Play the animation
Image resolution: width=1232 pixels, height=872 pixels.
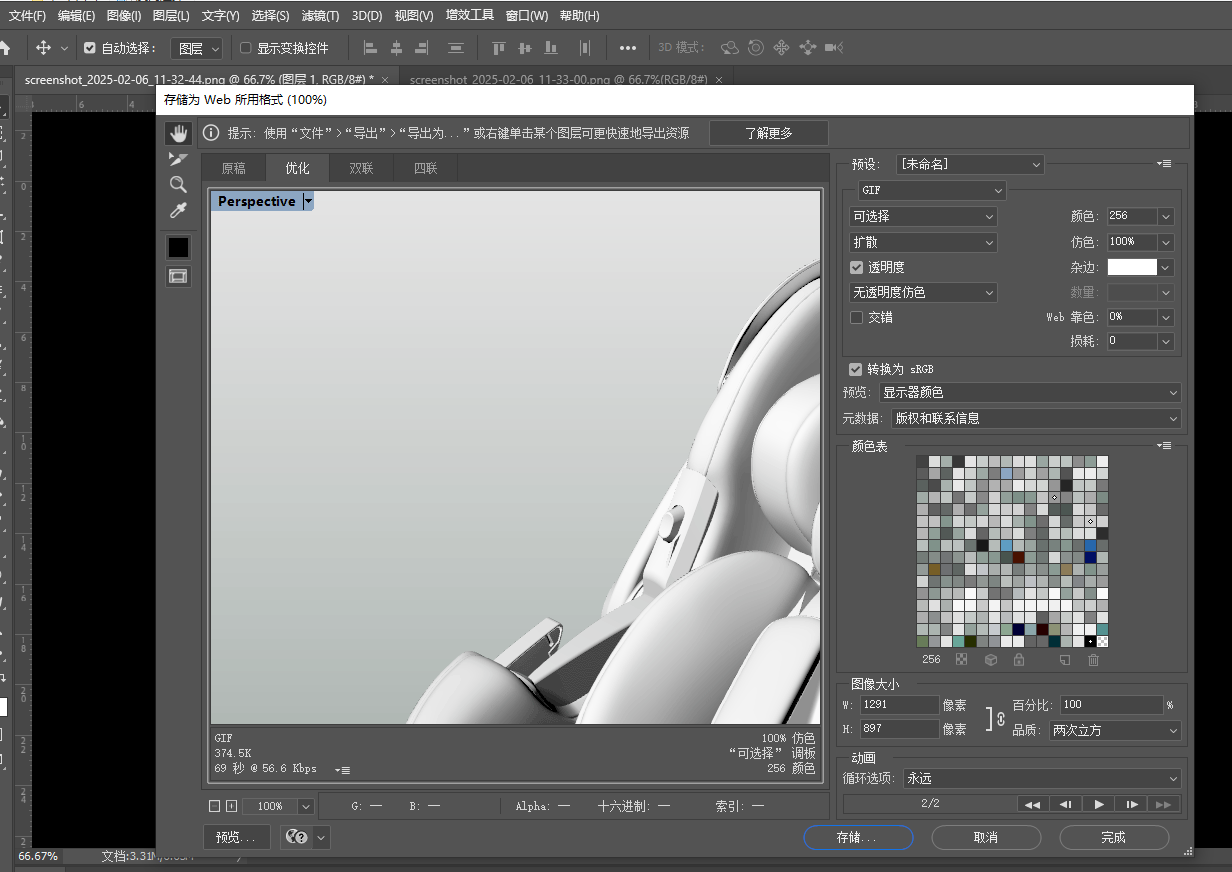[1098, 804]
